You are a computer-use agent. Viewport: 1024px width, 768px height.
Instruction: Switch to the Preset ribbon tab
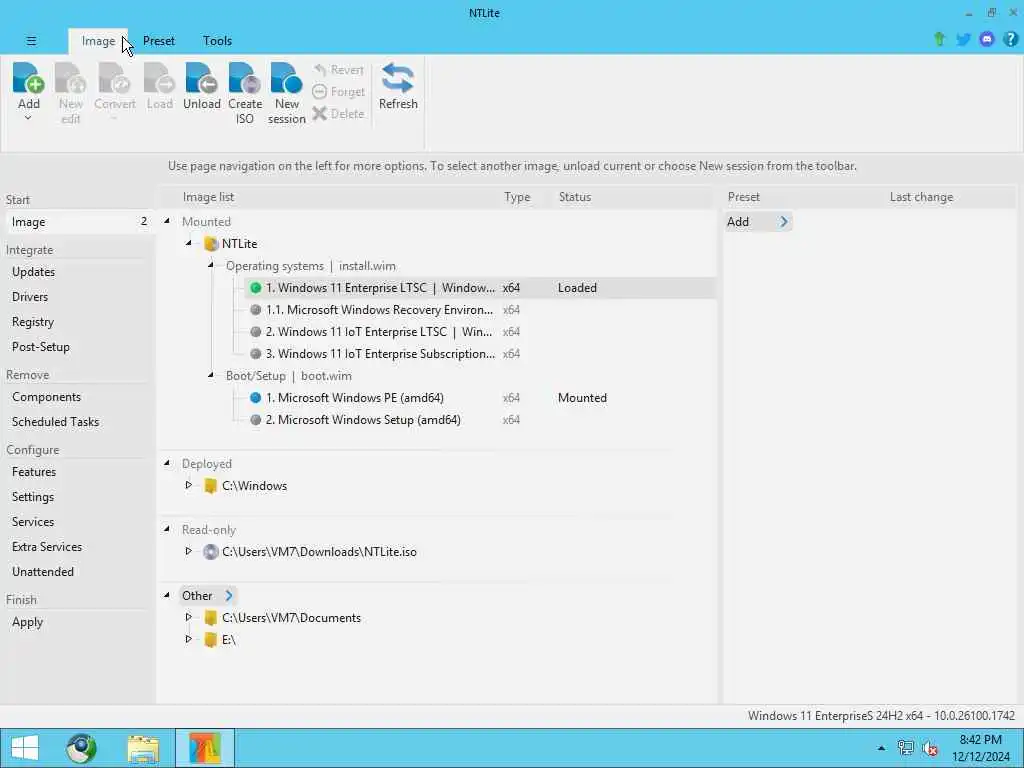(x=159, y=41)
